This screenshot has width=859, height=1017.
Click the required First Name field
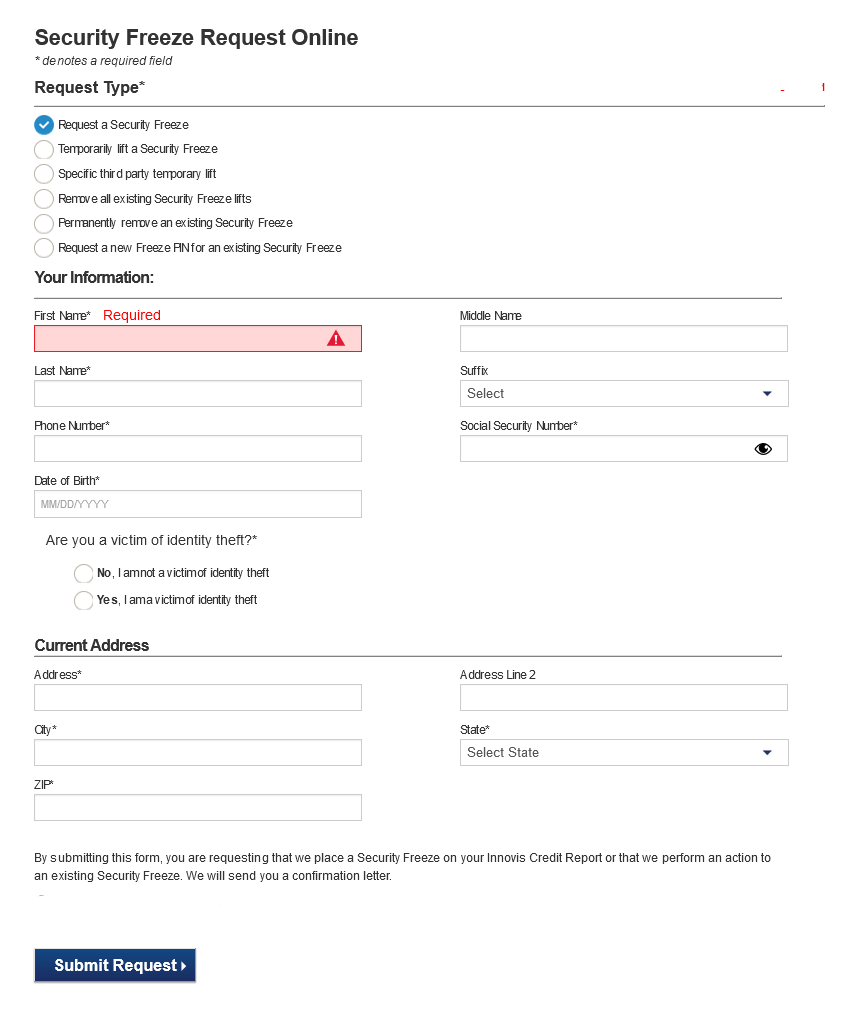(180, 338)
